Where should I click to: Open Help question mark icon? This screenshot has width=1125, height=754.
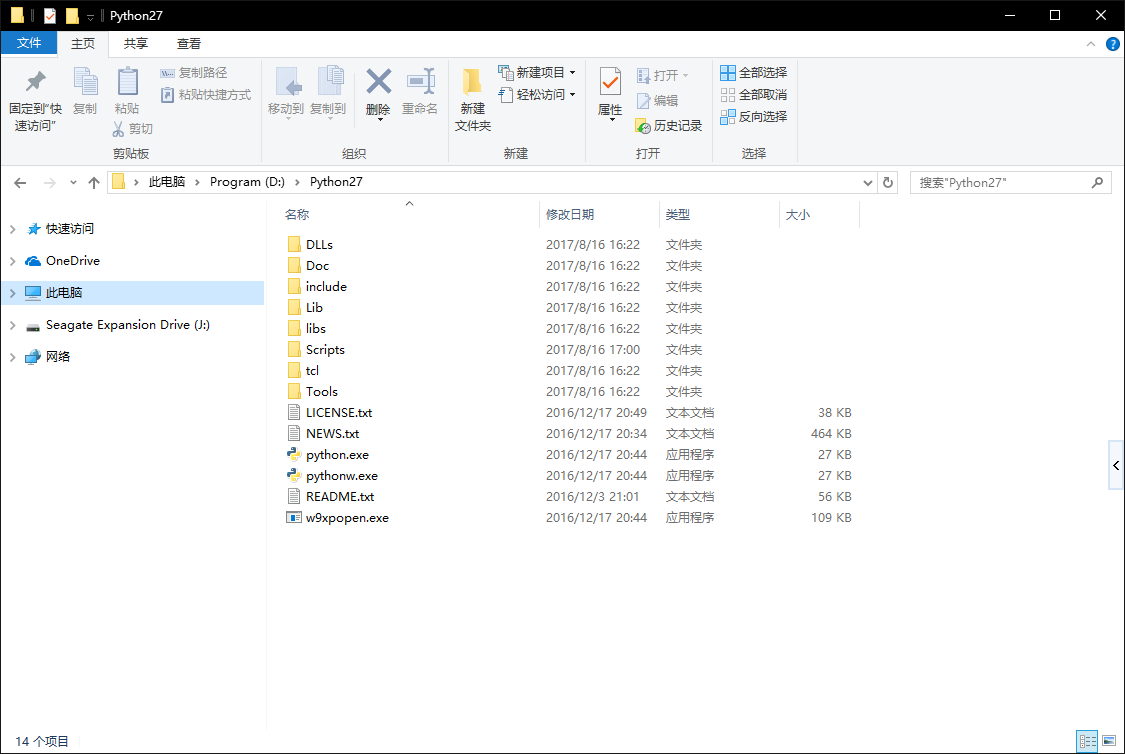click(x=1112, y=44)
